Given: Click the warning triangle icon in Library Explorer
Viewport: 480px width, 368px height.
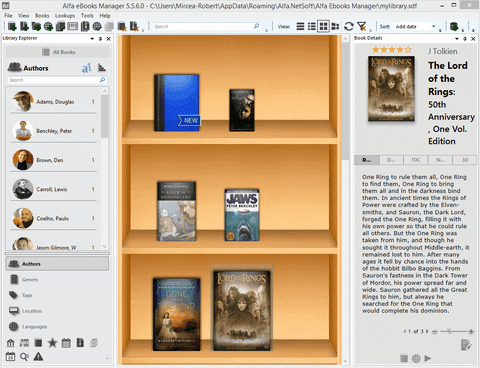Looking at the screenshot, I should pyautogui.click(x=38, y=357).
